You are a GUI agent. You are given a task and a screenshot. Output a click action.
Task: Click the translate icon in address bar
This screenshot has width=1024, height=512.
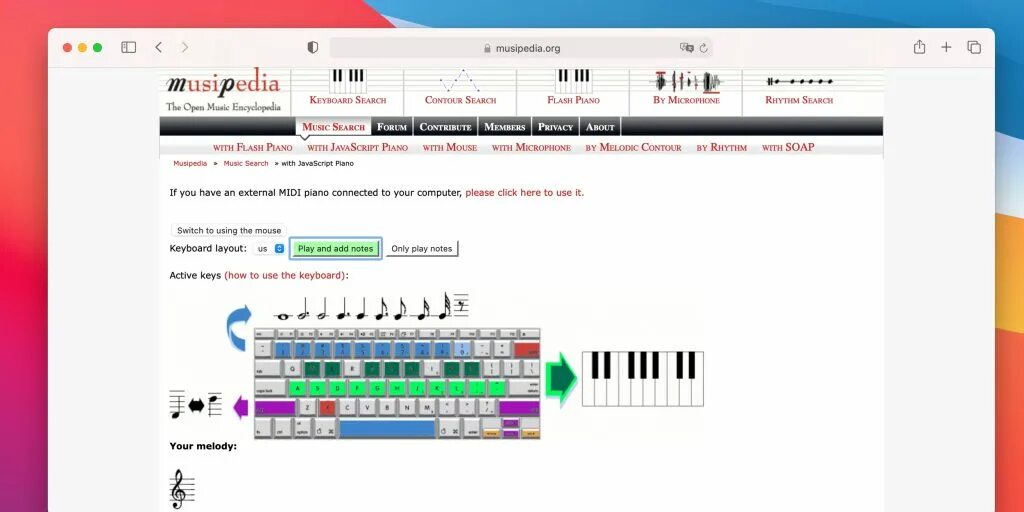686,48
